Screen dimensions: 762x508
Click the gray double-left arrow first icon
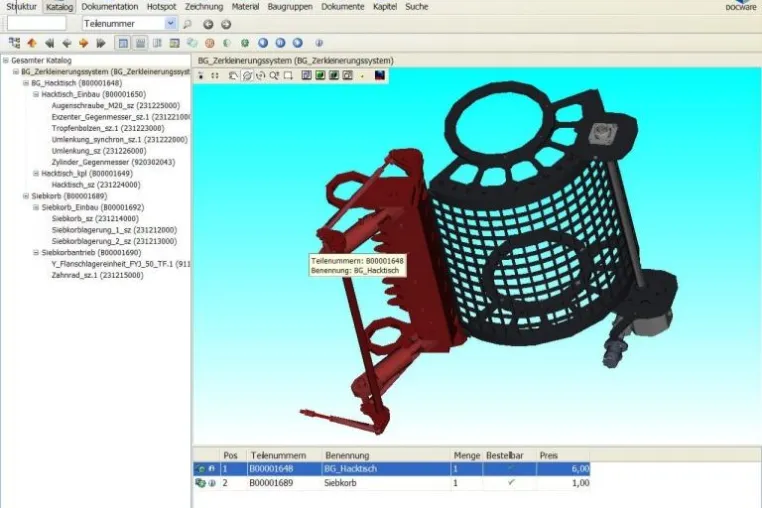49,43
